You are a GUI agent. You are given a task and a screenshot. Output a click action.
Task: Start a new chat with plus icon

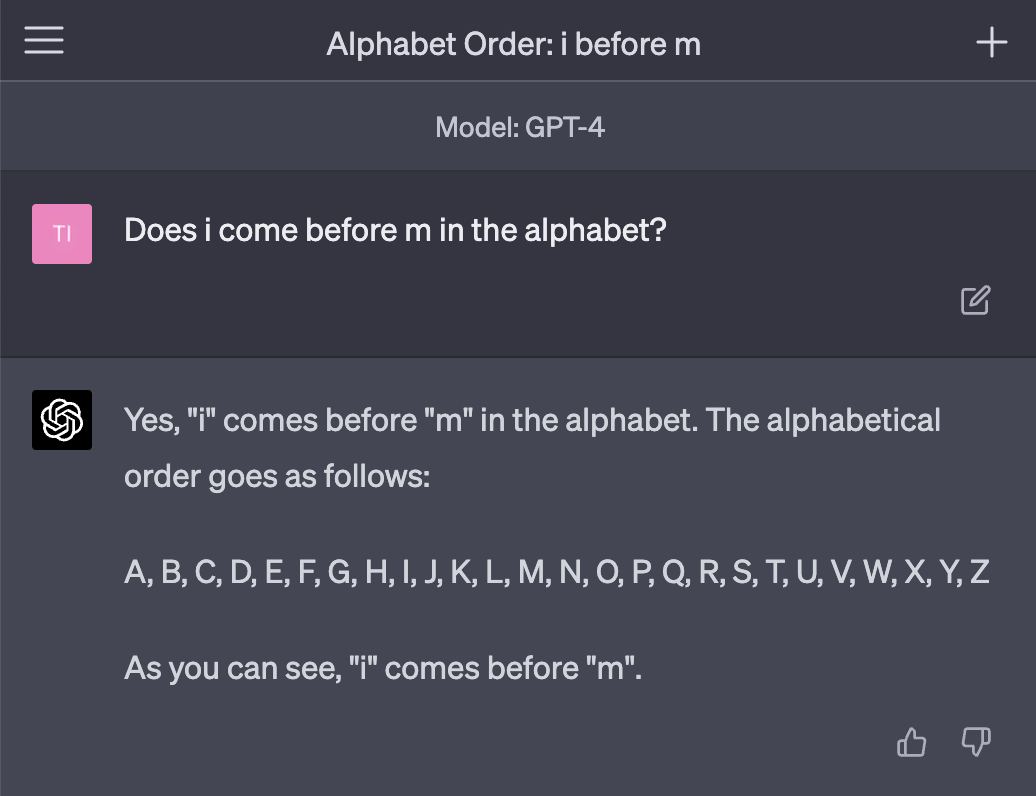pos(991,42)
